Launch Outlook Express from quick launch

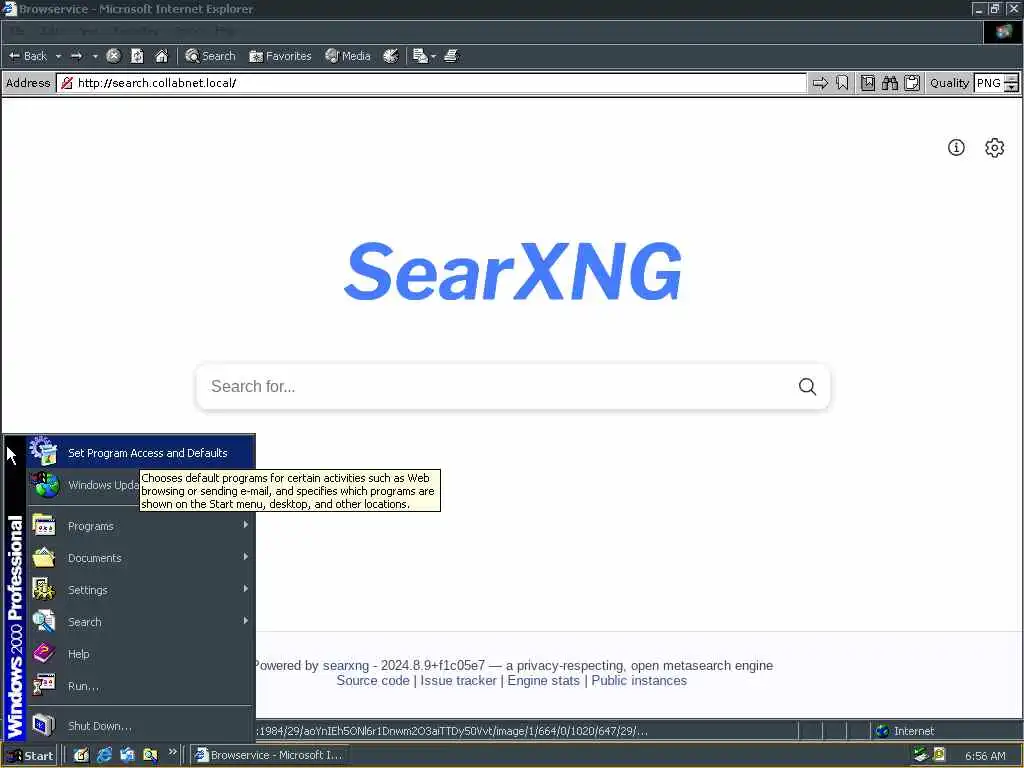(127, 755)
